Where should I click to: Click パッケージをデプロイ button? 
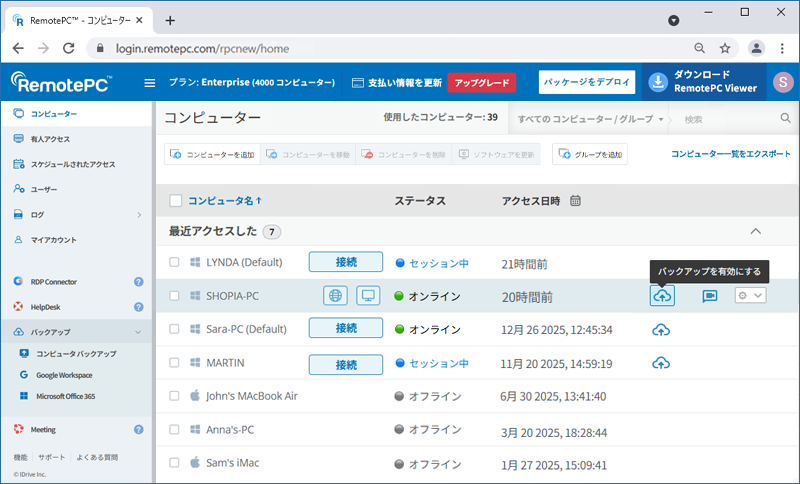point(587,82)
